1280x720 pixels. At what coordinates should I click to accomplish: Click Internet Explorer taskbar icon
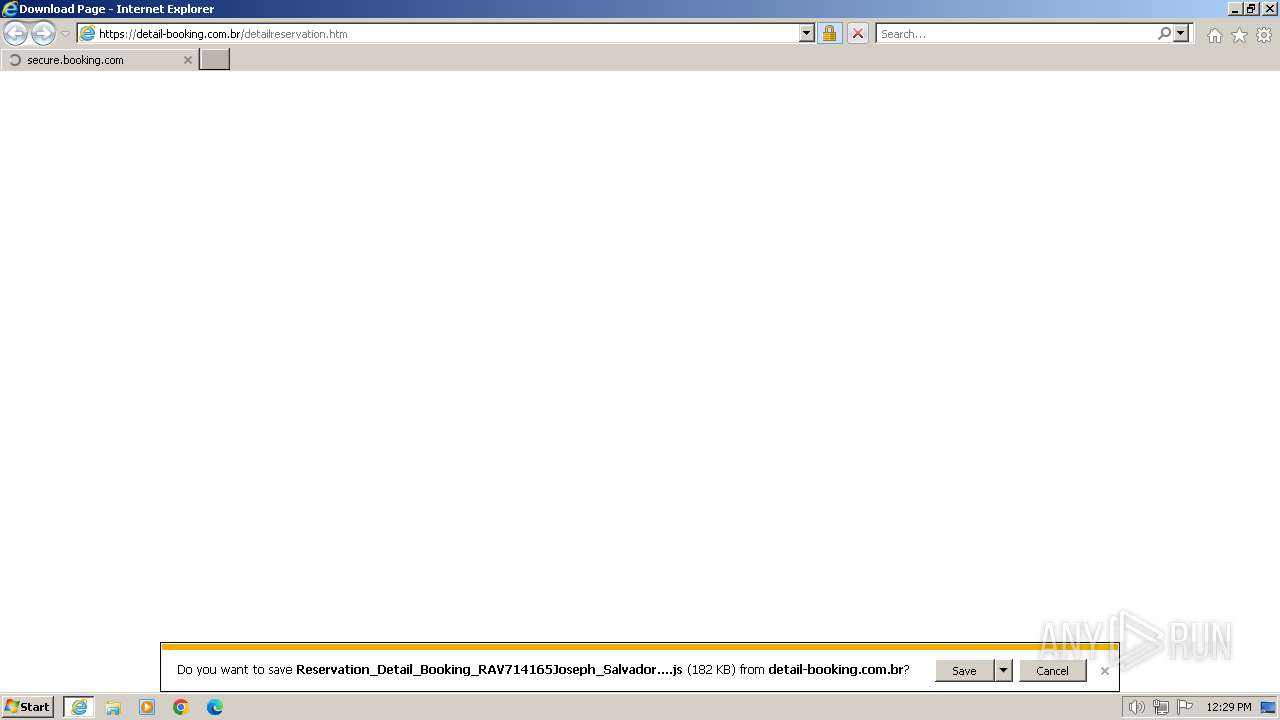click(x=79, y=707)
